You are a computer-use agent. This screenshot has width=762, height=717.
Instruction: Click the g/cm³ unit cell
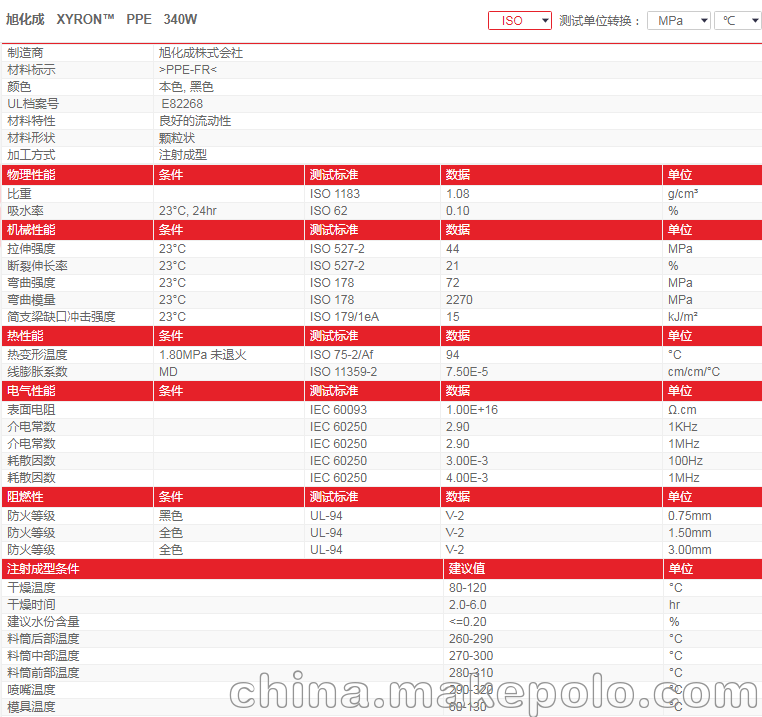coord(683,193)
